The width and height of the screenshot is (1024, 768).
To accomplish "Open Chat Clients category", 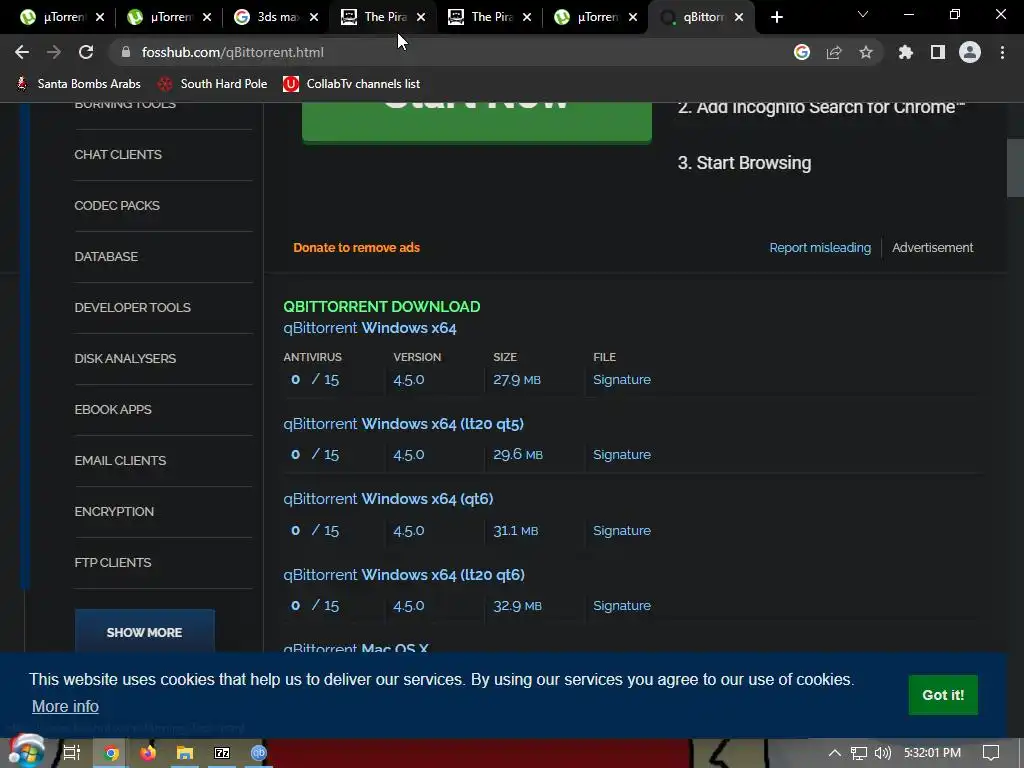I will point(118,155).
